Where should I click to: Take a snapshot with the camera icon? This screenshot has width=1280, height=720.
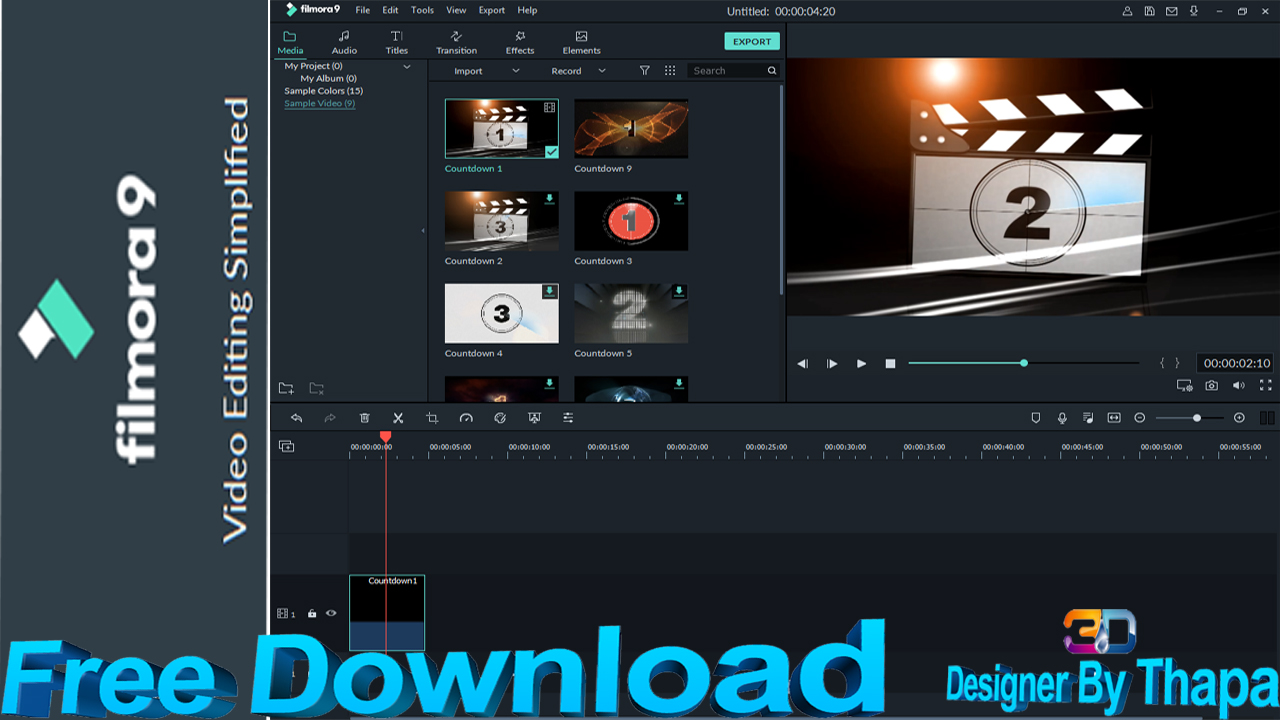1212,385
